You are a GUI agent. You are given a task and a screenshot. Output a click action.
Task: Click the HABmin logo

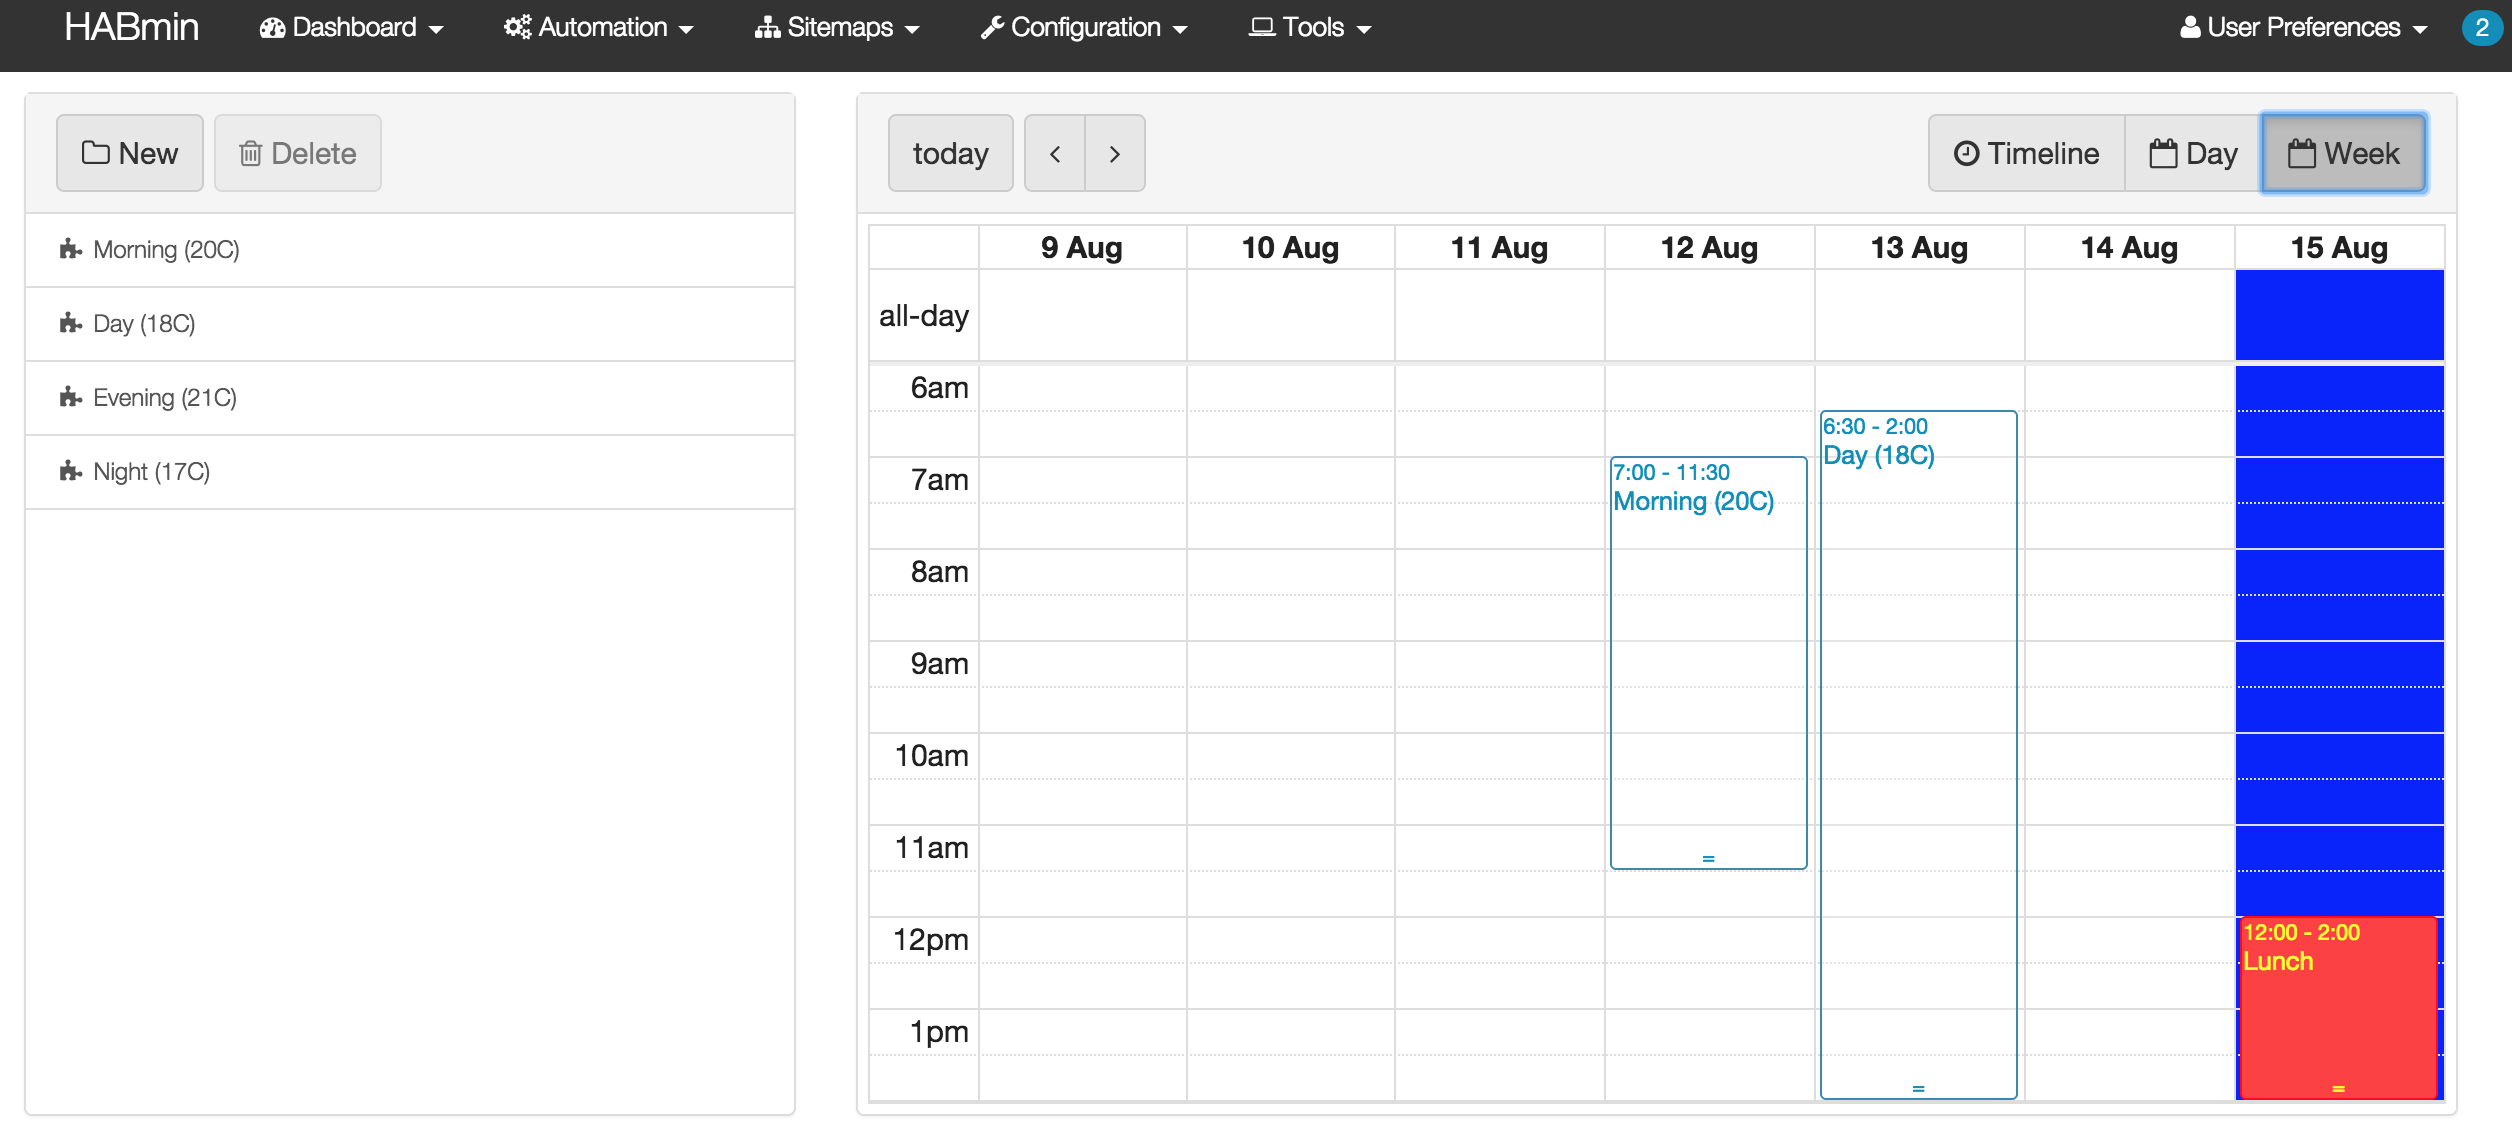pyautogui.click(x=131, y=27)
